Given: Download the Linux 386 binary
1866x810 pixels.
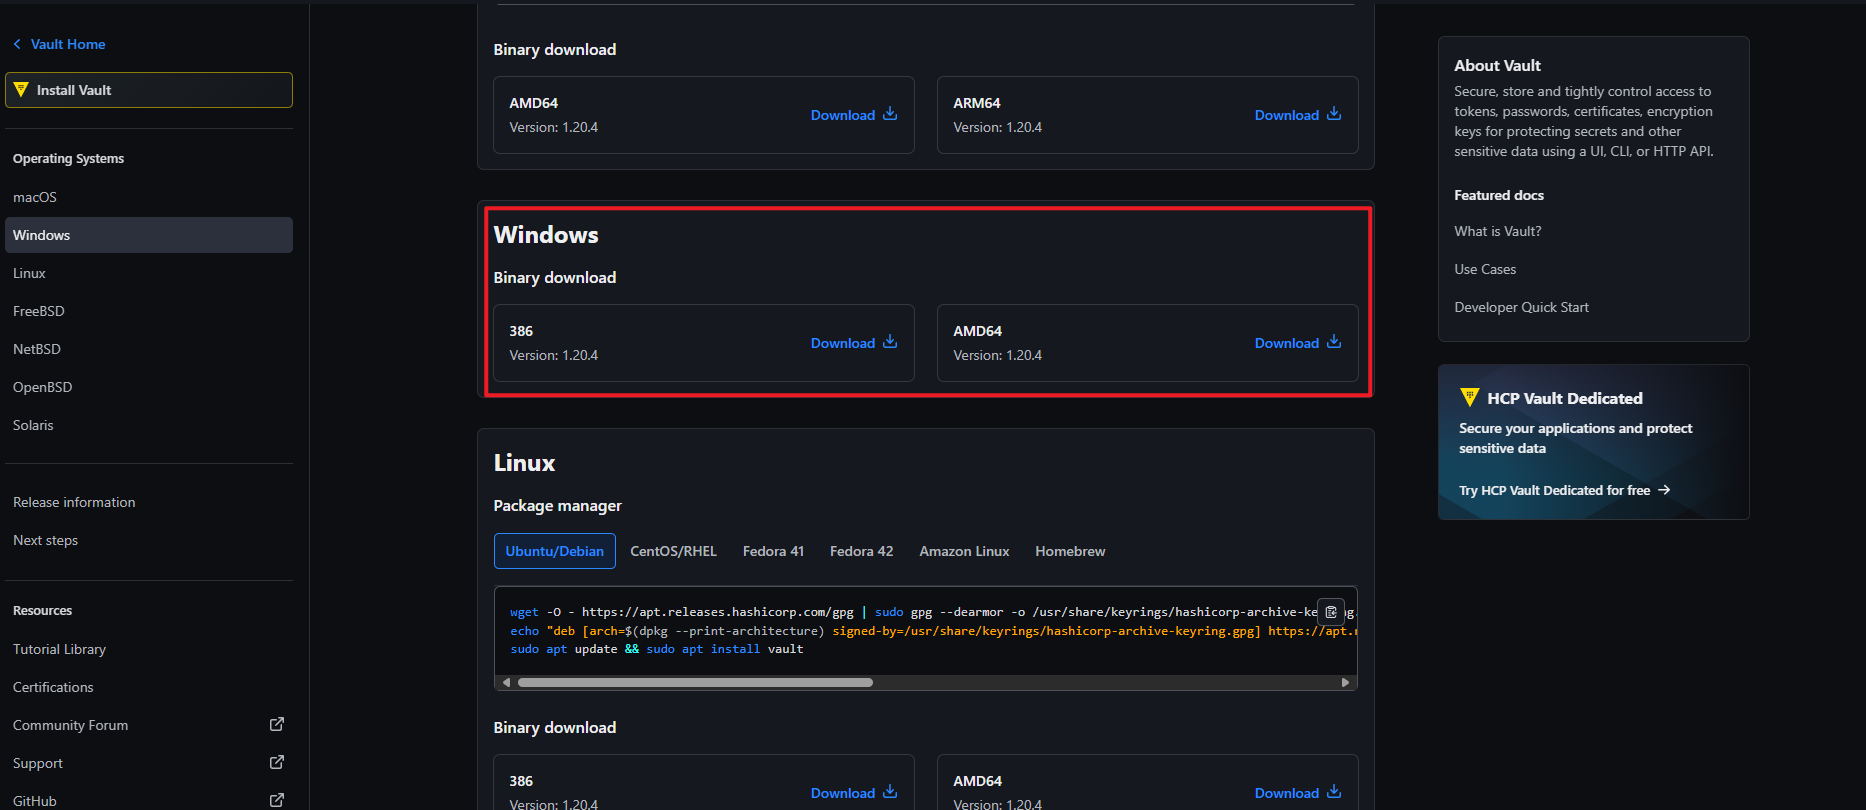Looking at the screenshot, I should point(854,793).
